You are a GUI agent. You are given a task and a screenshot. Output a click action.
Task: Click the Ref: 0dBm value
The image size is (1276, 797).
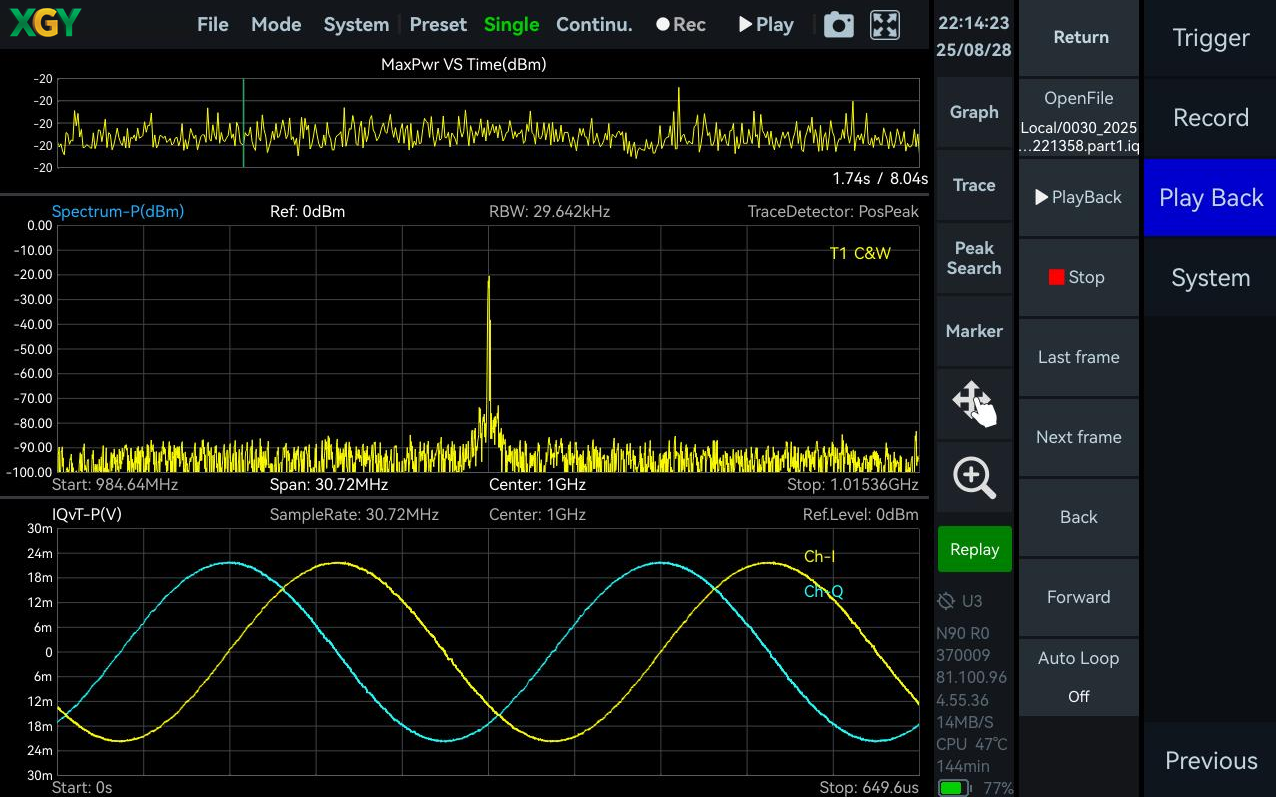point(307,212)
